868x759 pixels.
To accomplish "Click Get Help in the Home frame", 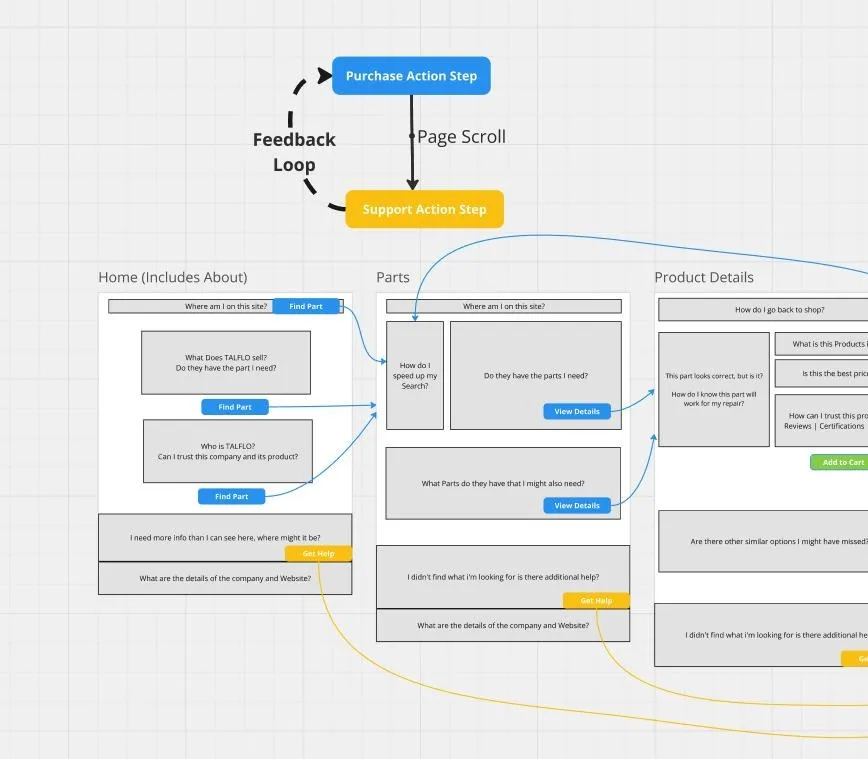I will (x=318, y=554).
